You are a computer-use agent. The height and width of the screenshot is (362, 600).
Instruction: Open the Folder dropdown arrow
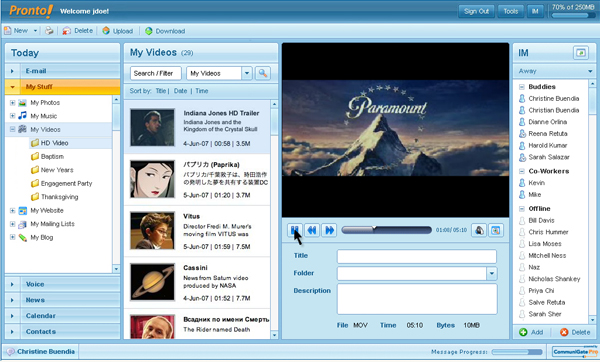[492, 273]
